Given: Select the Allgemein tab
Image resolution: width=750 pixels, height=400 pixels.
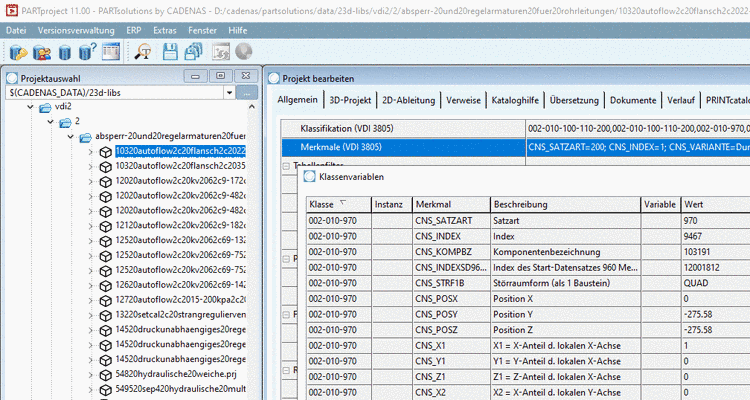Looking at the screenshot, I should [298, 100].
